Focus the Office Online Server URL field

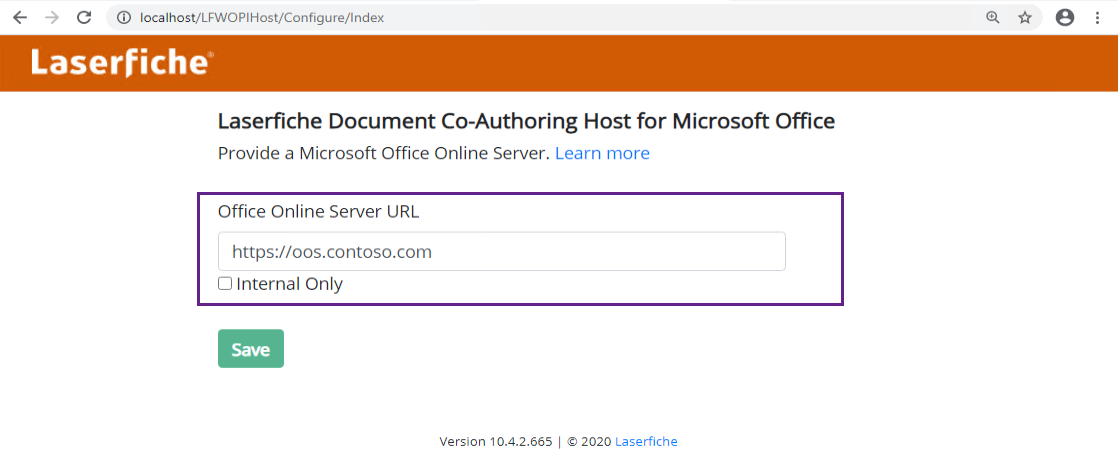(x=502, y=251)
